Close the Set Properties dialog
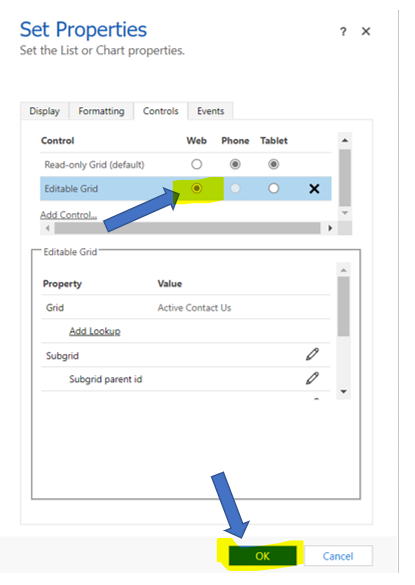Image resolution: width=415 pixels, height=585 pixels. 366,31
